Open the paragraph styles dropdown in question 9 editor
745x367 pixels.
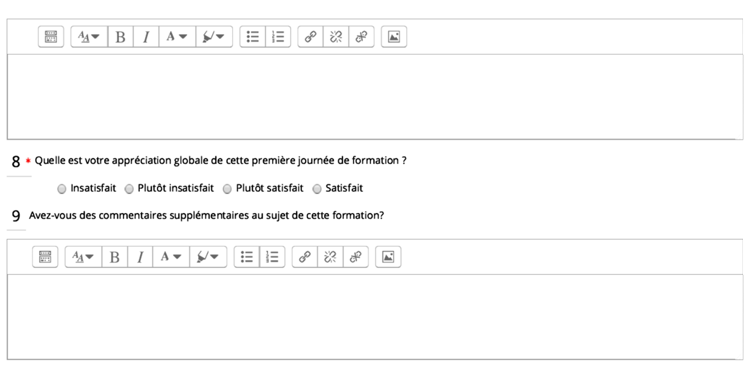83,257
